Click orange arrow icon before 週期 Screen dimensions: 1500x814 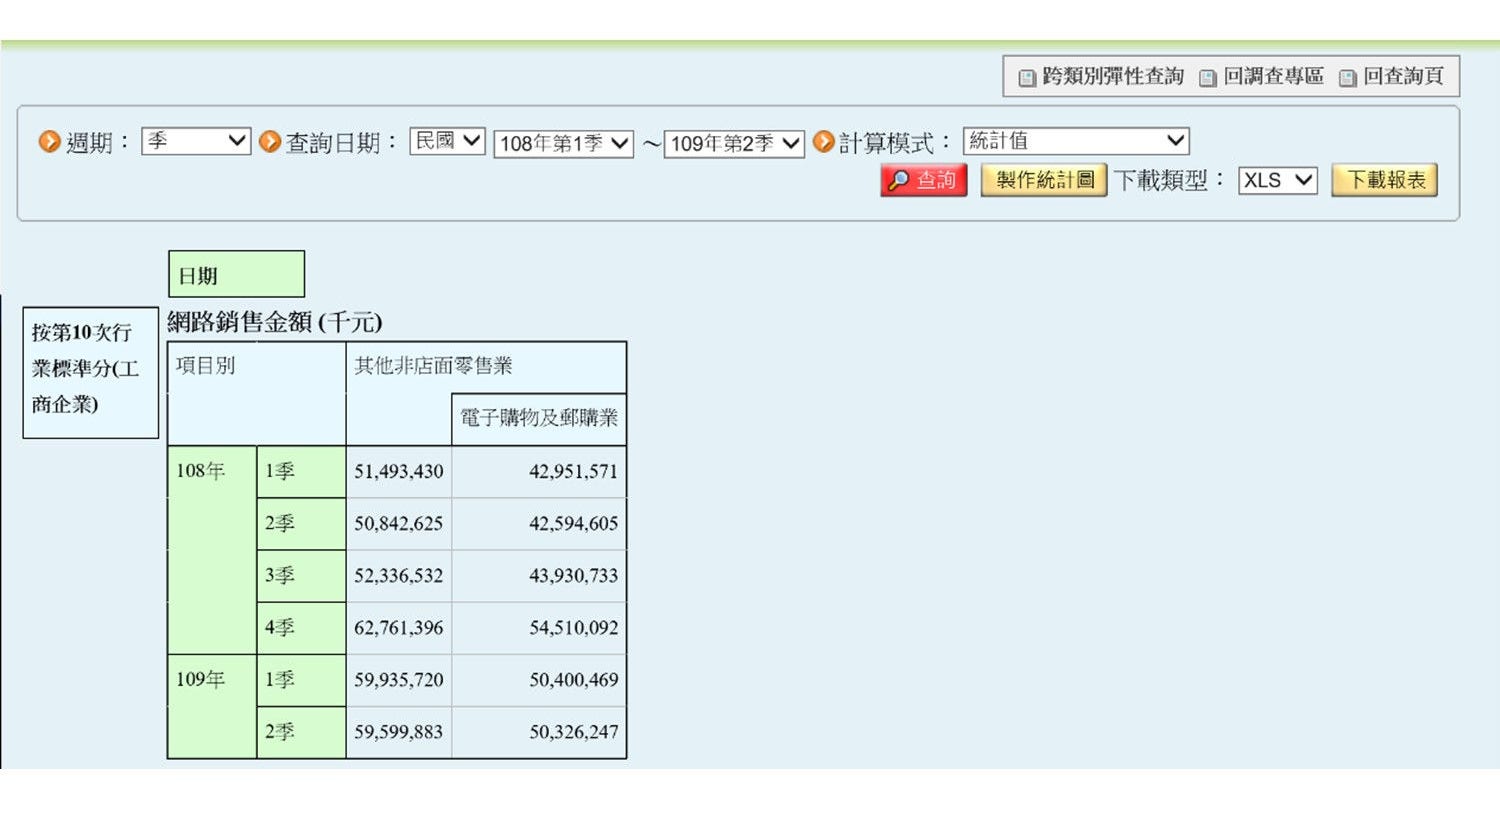[49, 142]
